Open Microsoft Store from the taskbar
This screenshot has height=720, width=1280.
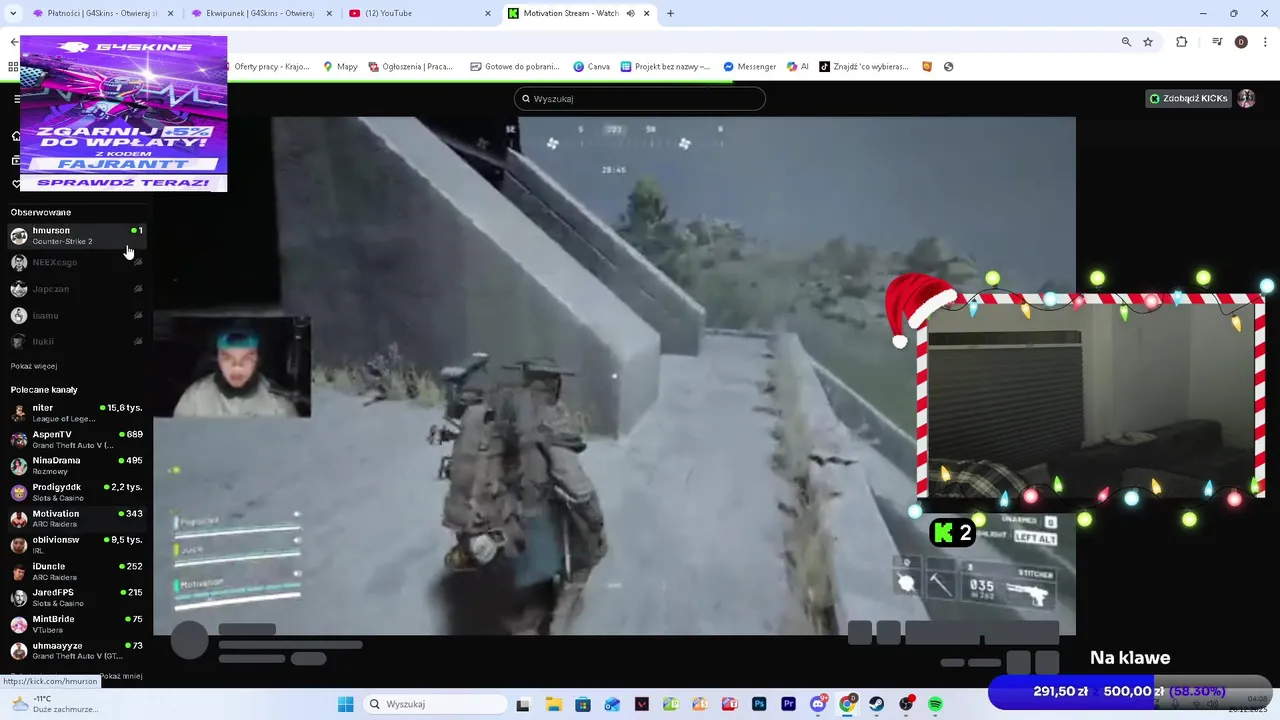coord(582,704)
